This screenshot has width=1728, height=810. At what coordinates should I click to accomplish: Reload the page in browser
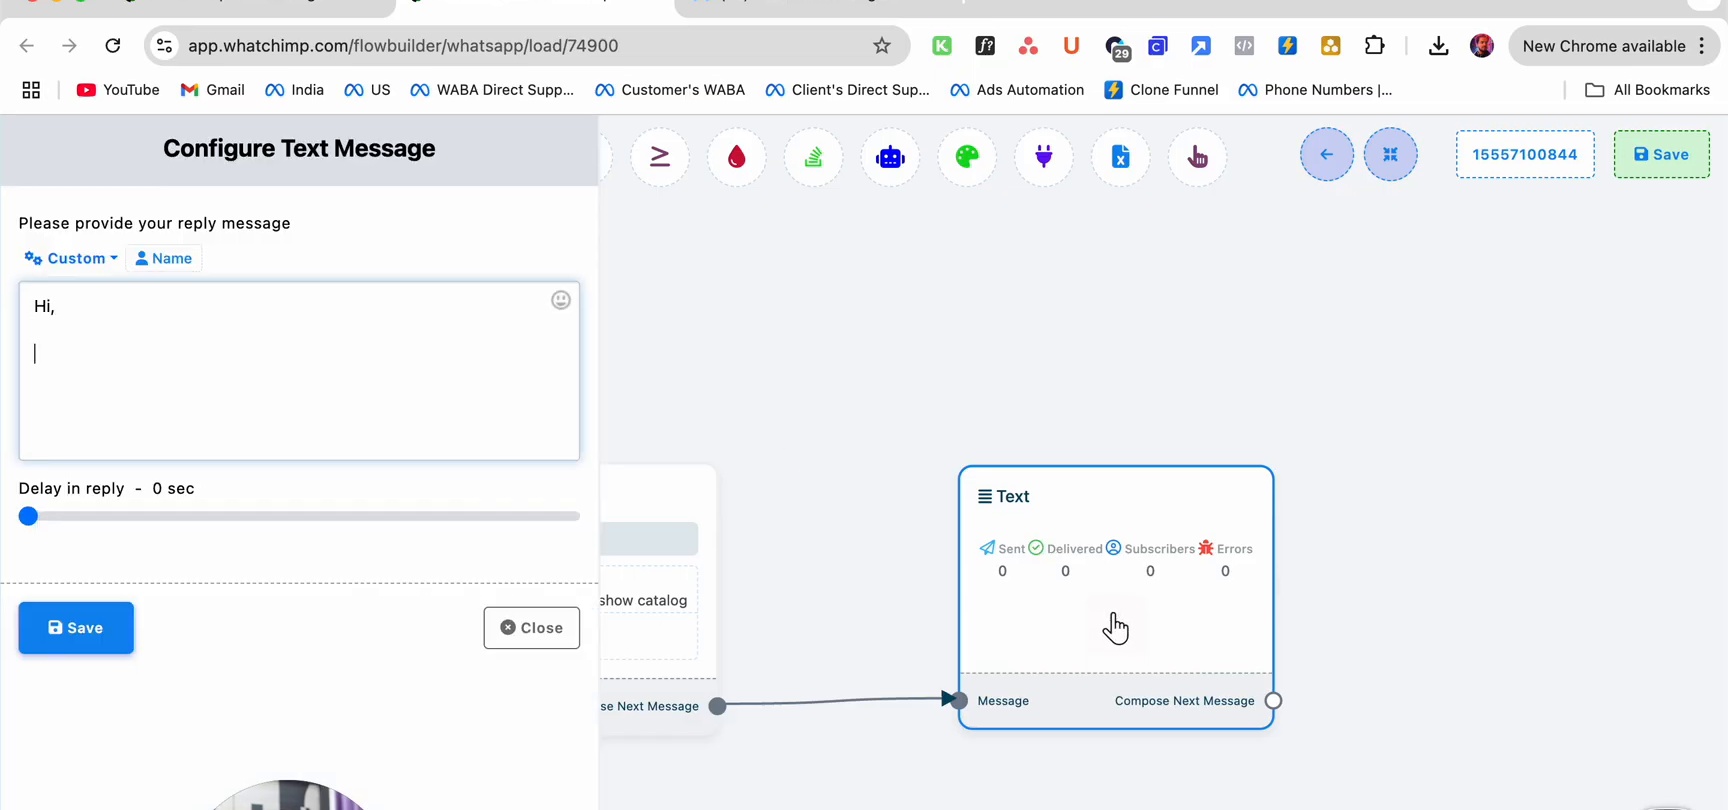click(113, 46)
